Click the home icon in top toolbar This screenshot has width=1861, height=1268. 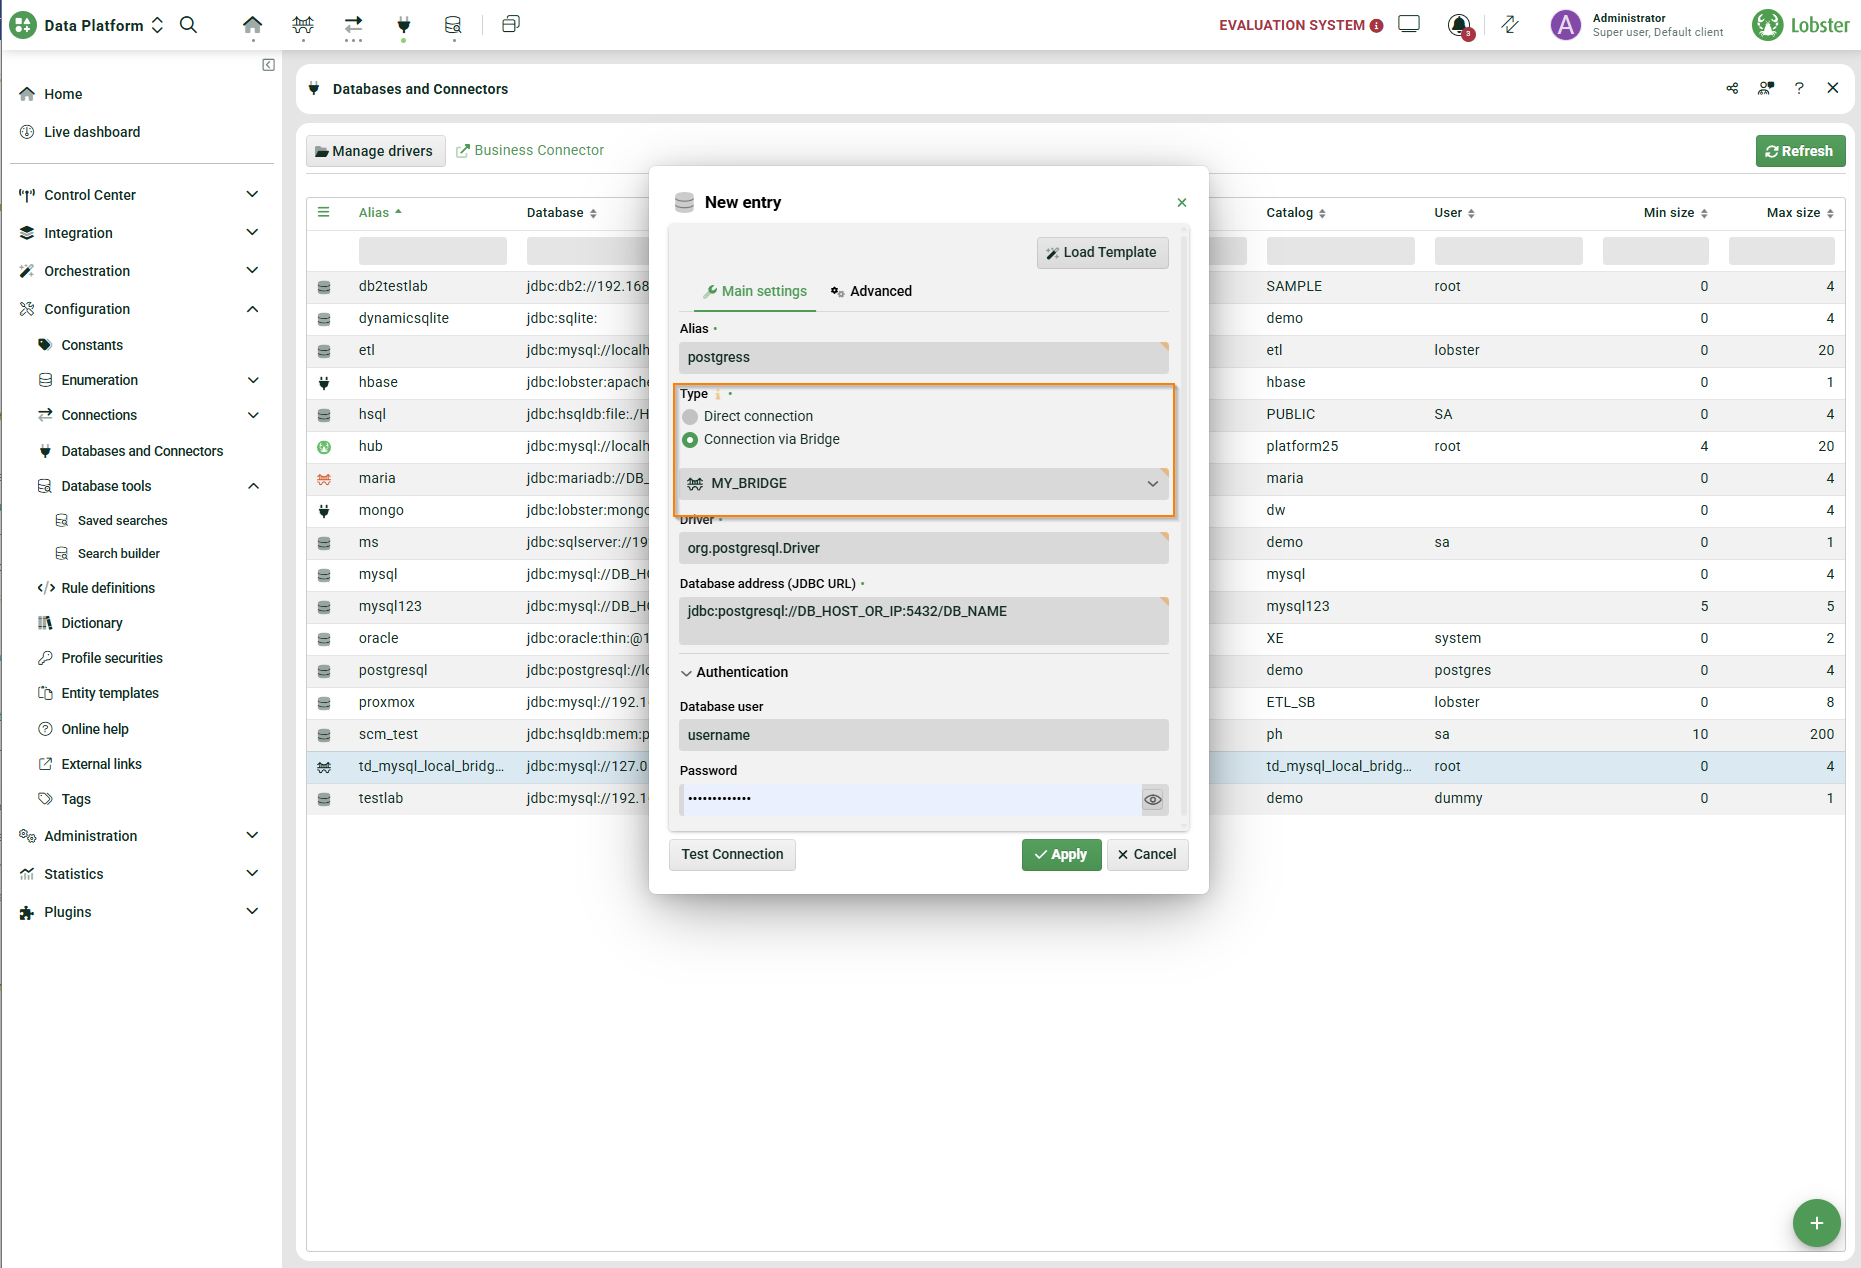point(252,25)
